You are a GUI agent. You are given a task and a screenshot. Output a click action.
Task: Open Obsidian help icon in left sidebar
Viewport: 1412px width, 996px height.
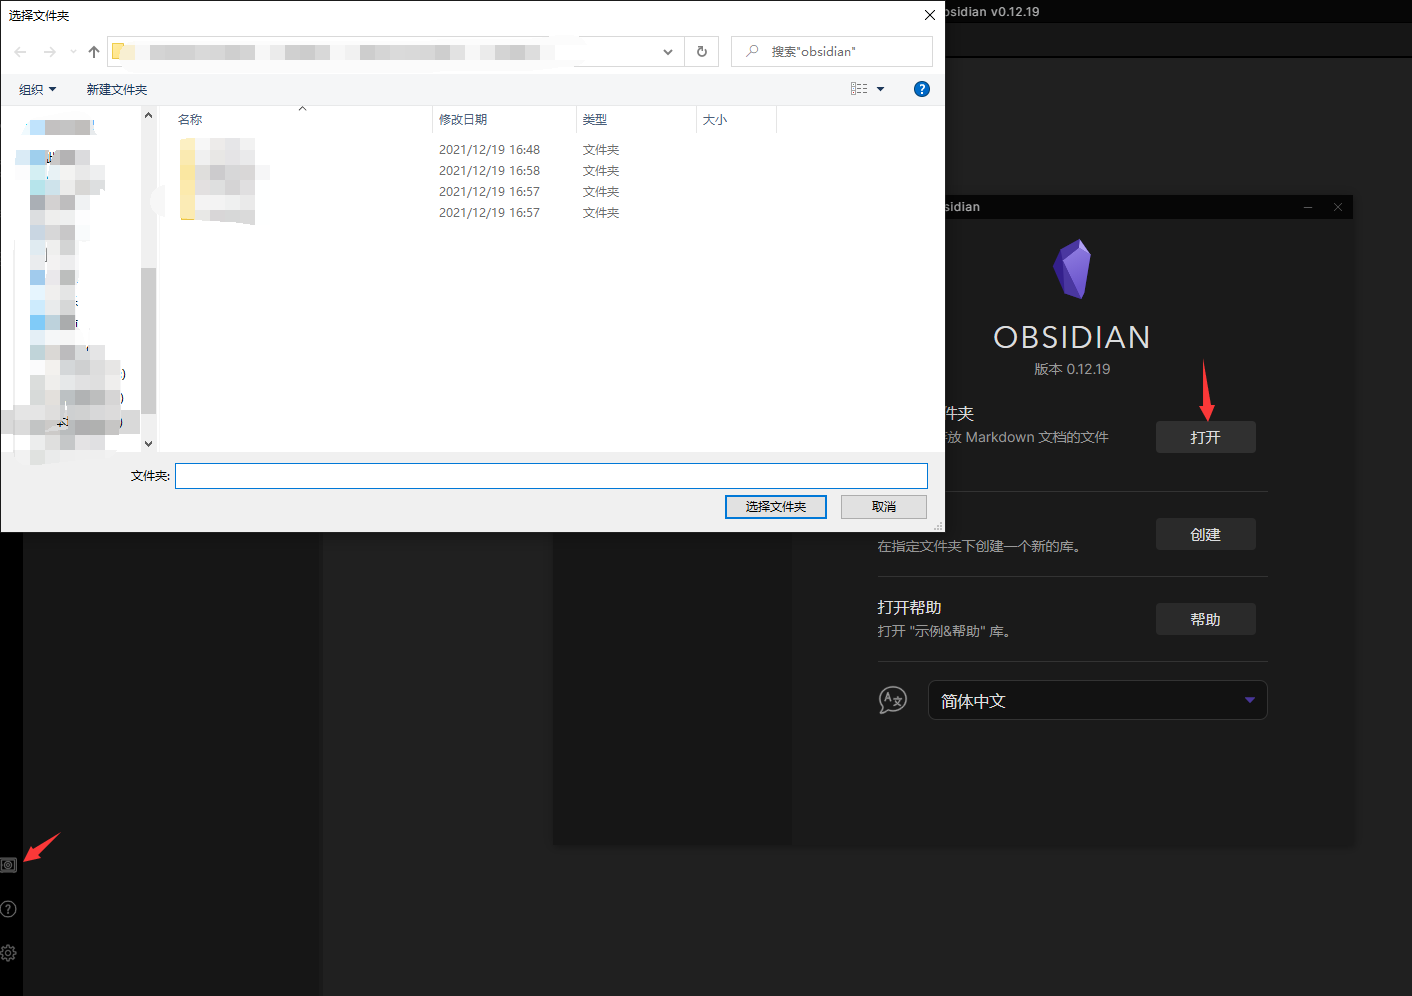click(x=9, y=909)
